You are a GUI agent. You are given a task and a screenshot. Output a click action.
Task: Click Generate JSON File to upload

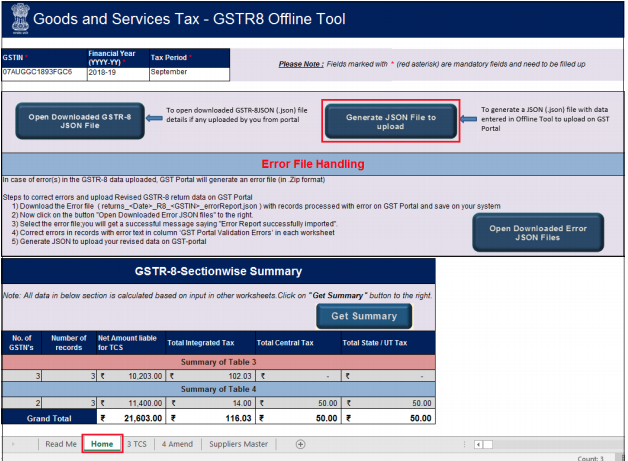[x=390, y=121]
